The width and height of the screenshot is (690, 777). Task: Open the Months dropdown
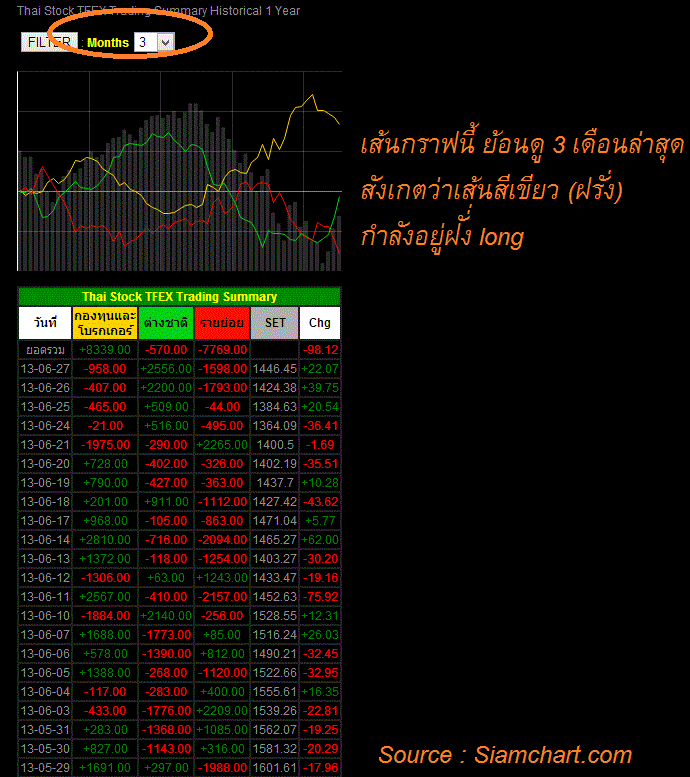(x=154, y=42)
